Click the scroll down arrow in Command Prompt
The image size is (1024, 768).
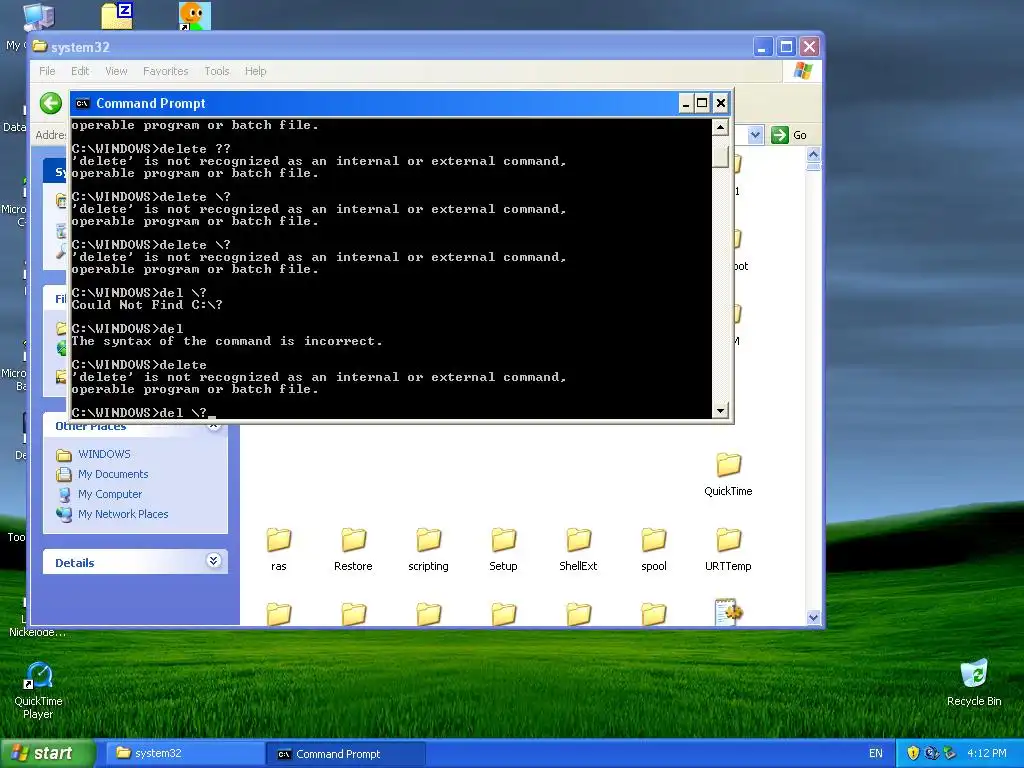(720, 410)
